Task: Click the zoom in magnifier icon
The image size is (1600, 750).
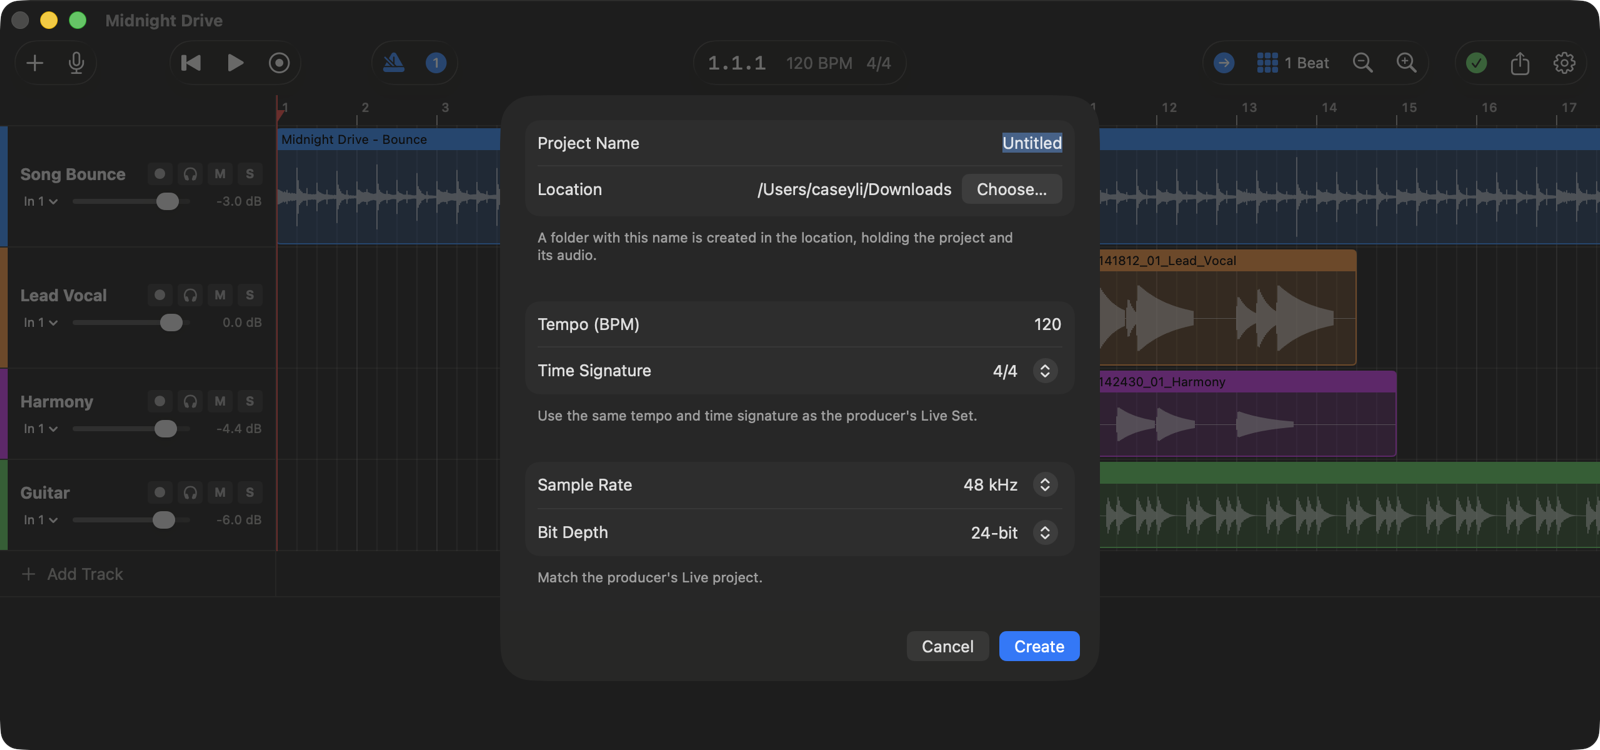Action: click(x=1407, y=63)
